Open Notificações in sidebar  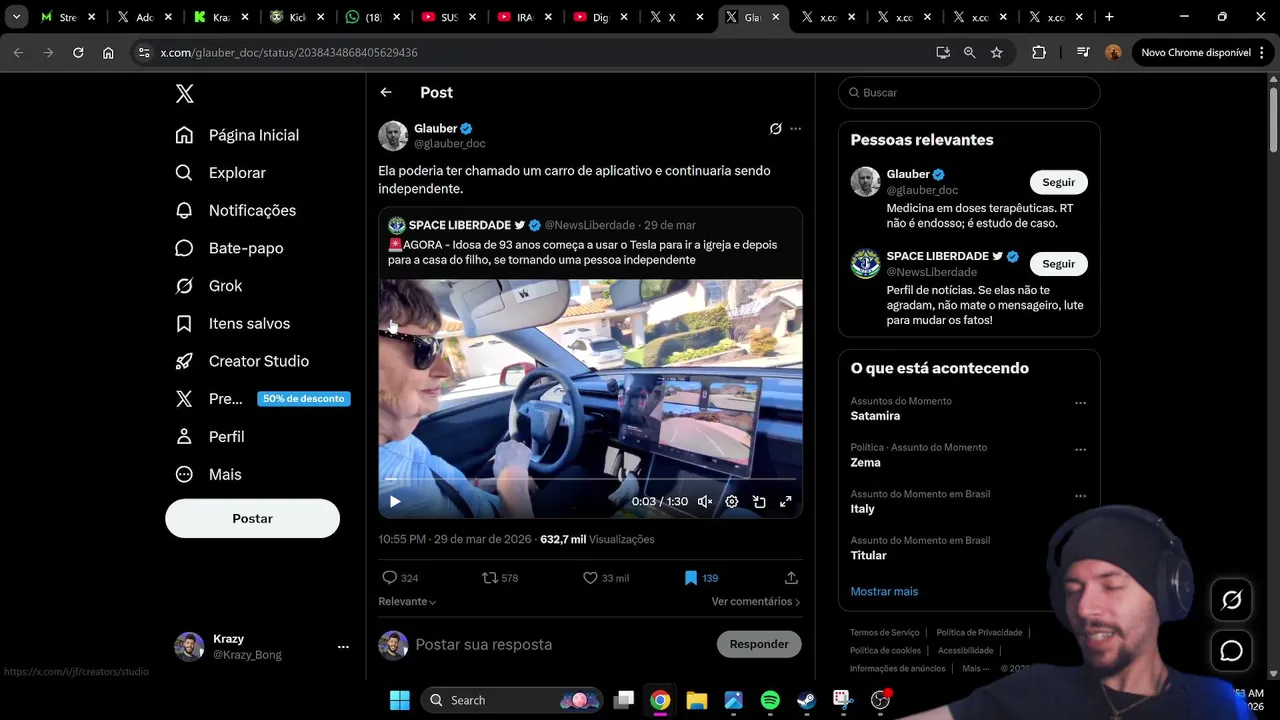235,210
